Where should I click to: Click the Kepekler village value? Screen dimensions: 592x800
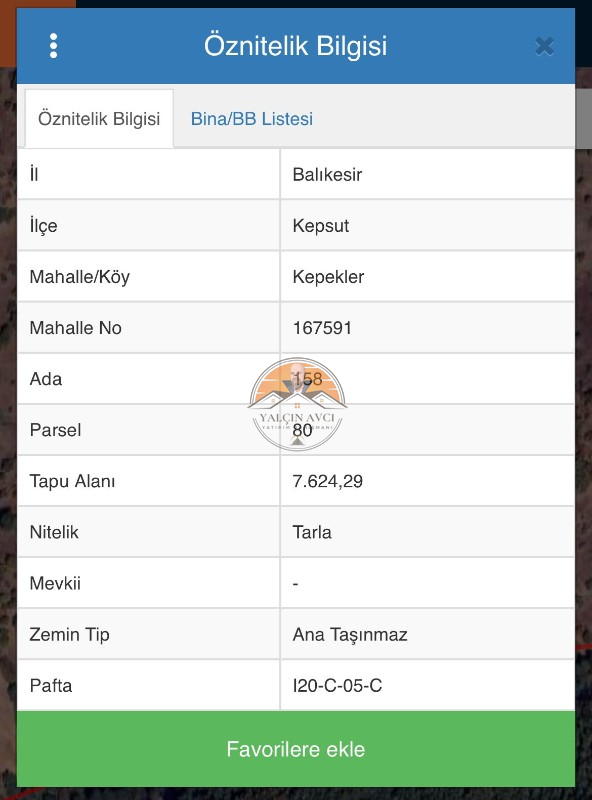point(328,277)
